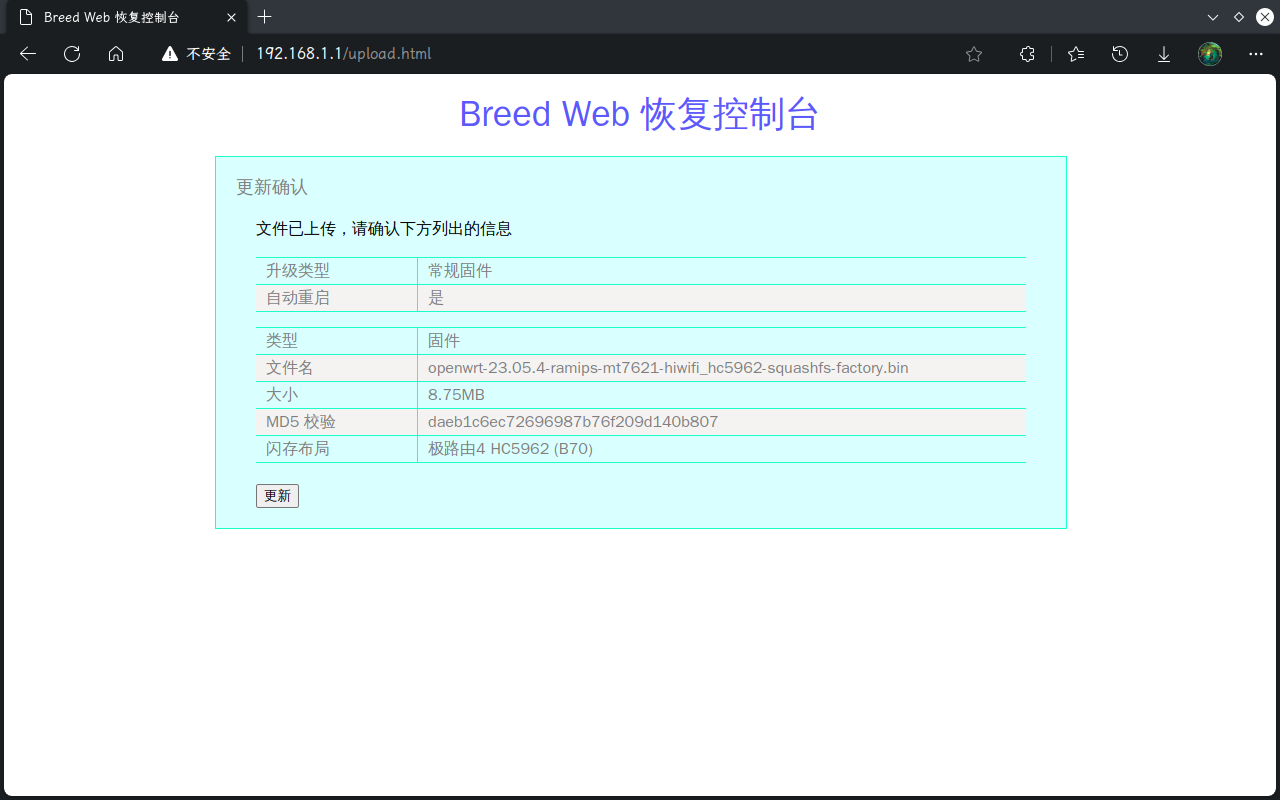Expand the tab list chevron

[1212, 17]
